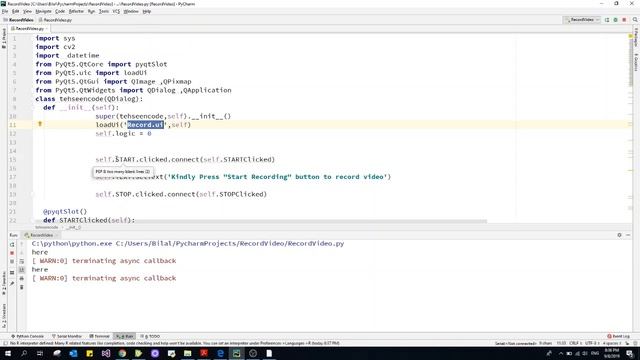Open TODO tool window
This screenshot has width=640, height=360.
pos(150,336)
